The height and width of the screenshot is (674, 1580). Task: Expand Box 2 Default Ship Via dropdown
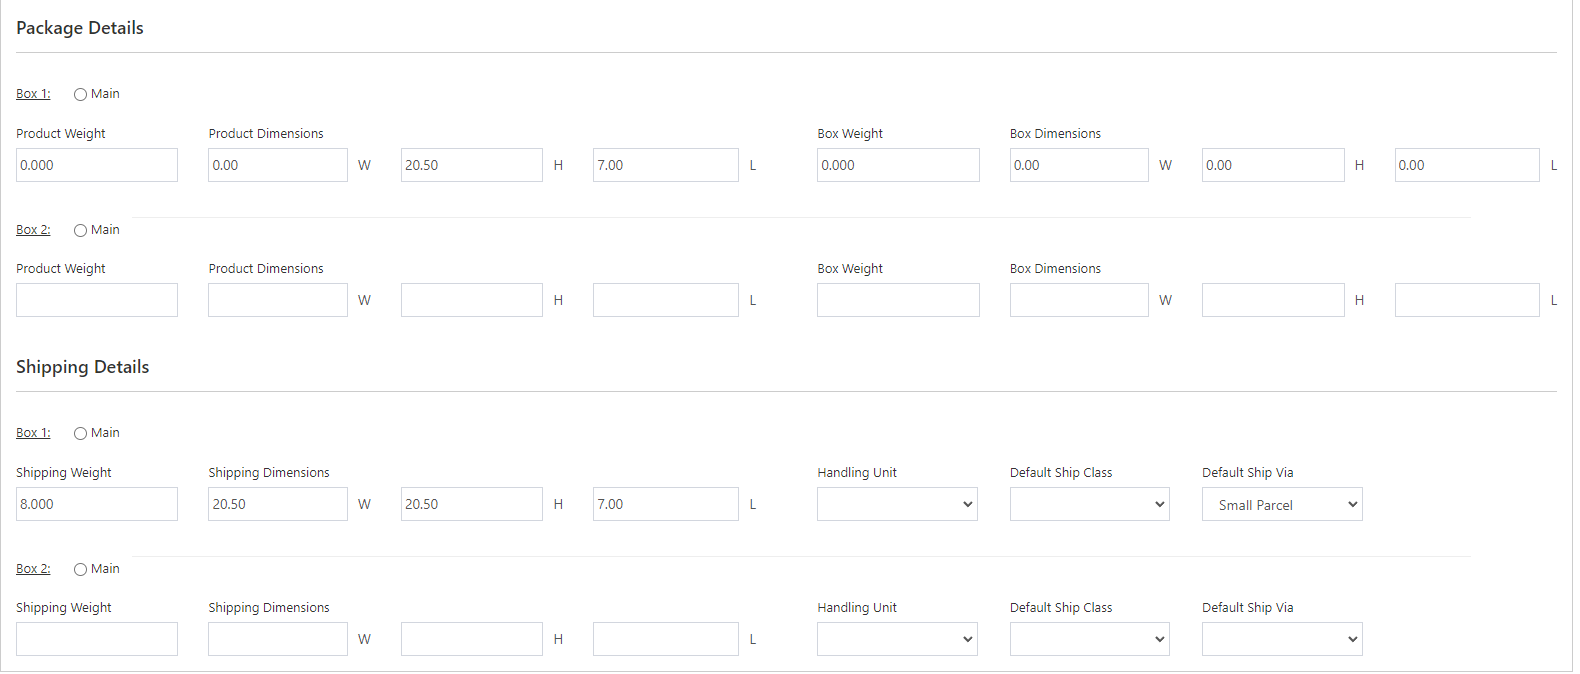[x=1281, y=640]
